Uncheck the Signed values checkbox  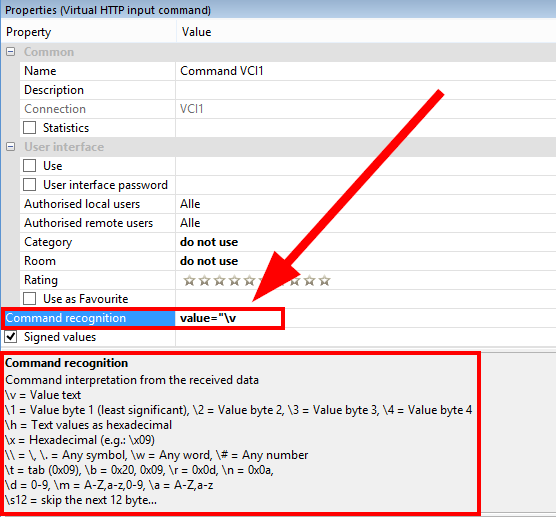11,337
